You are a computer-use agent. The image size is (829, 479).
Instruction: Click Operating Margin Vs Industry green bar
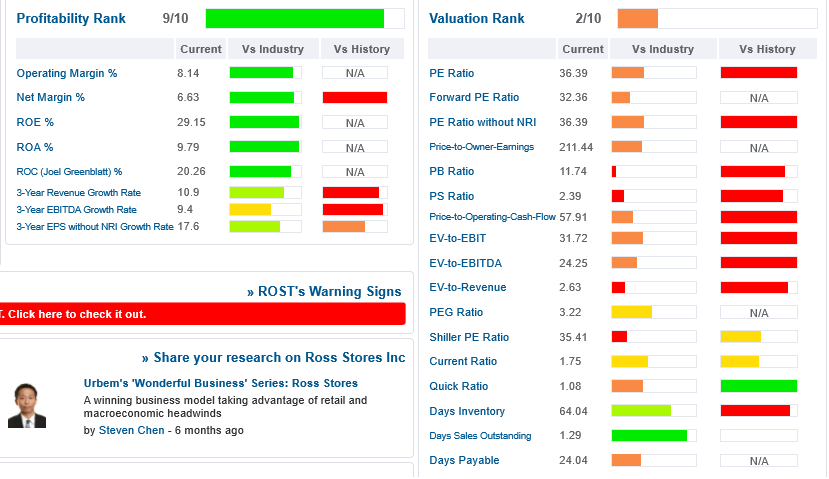coord(261,72)
